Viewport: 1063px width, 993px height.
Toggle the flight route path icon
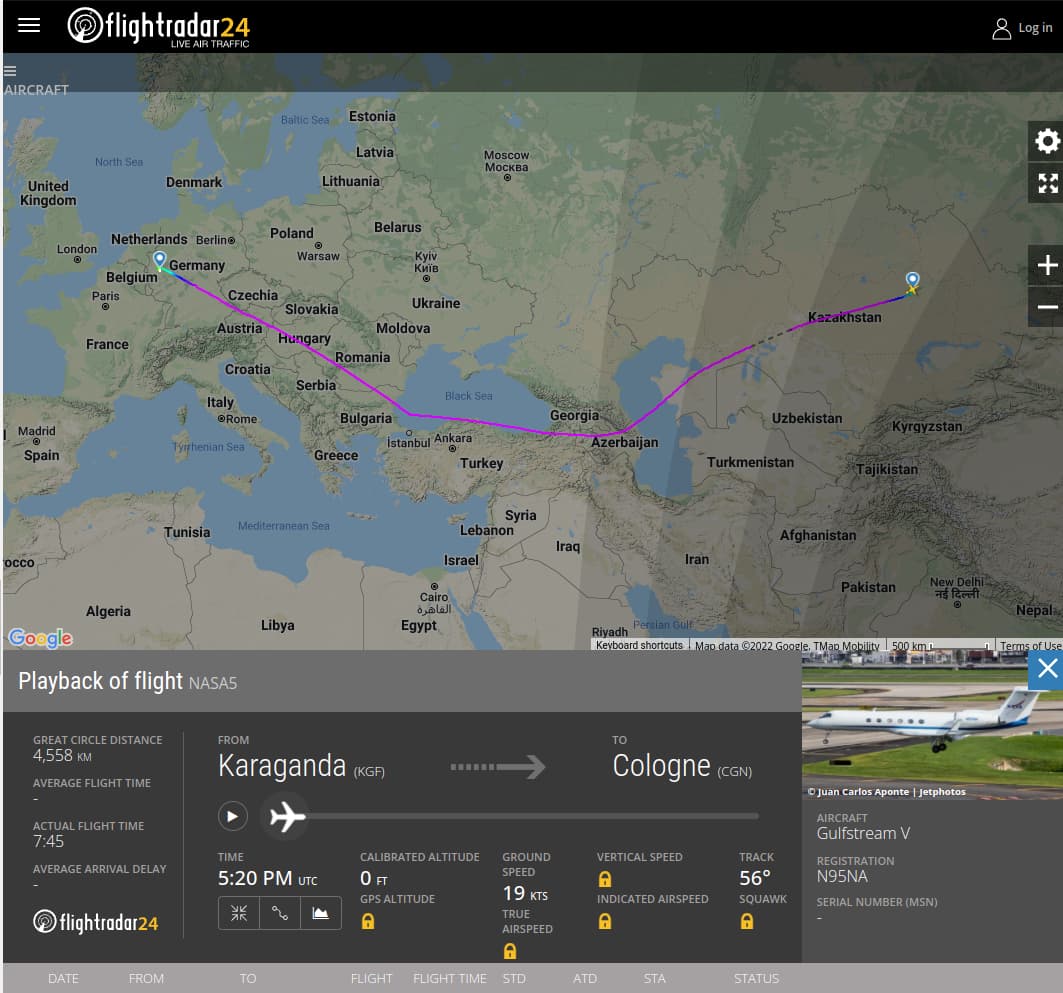coord(279,912)
